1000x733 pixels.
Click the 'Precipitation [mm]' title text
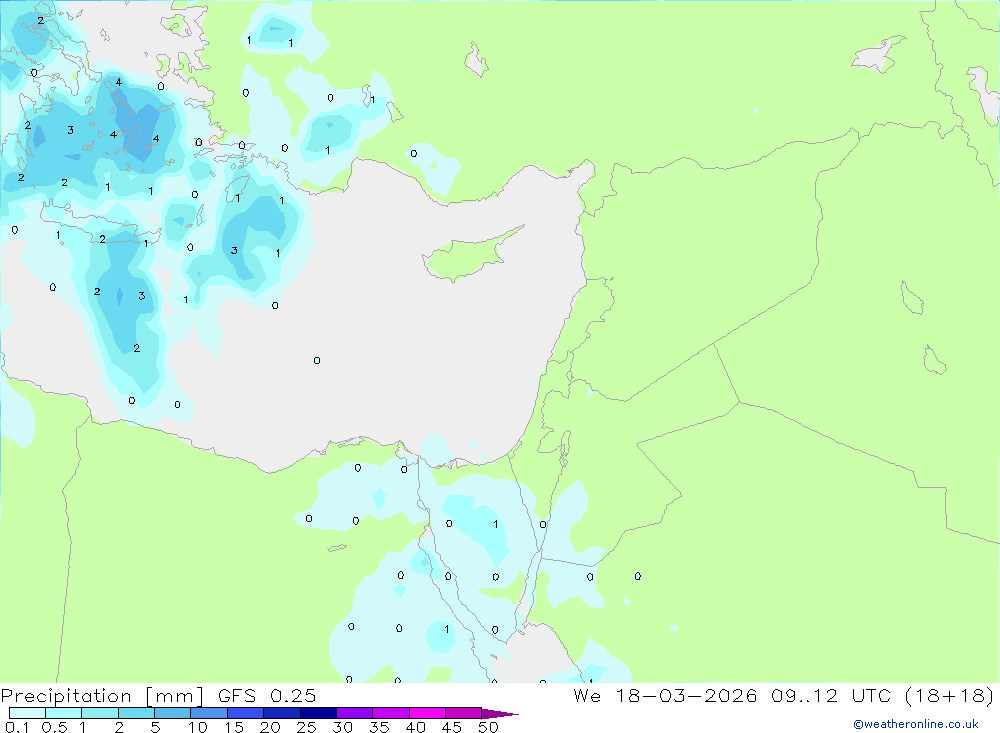(102, 696)
